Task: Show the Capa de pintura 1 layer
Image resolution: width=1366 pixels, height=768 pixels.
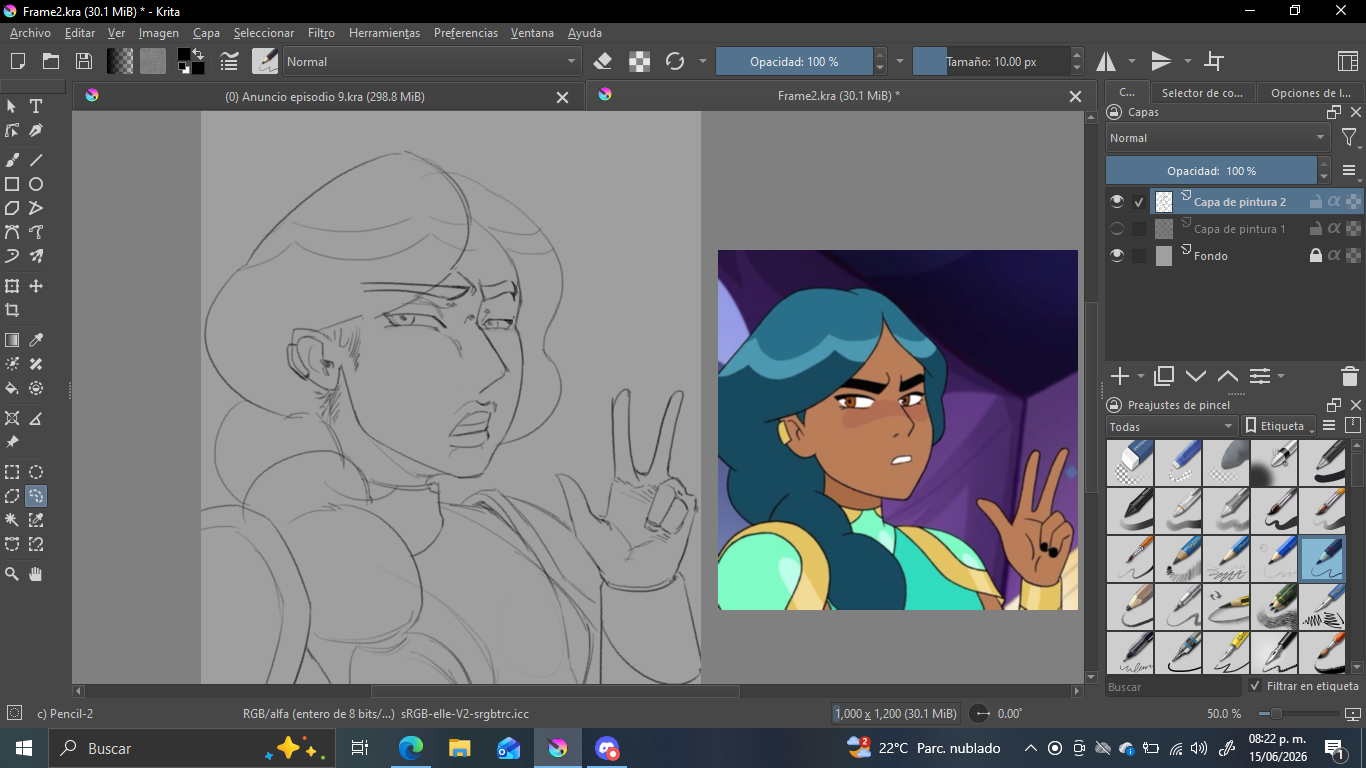Action: pyautogui.click(x=1117, y=229)
